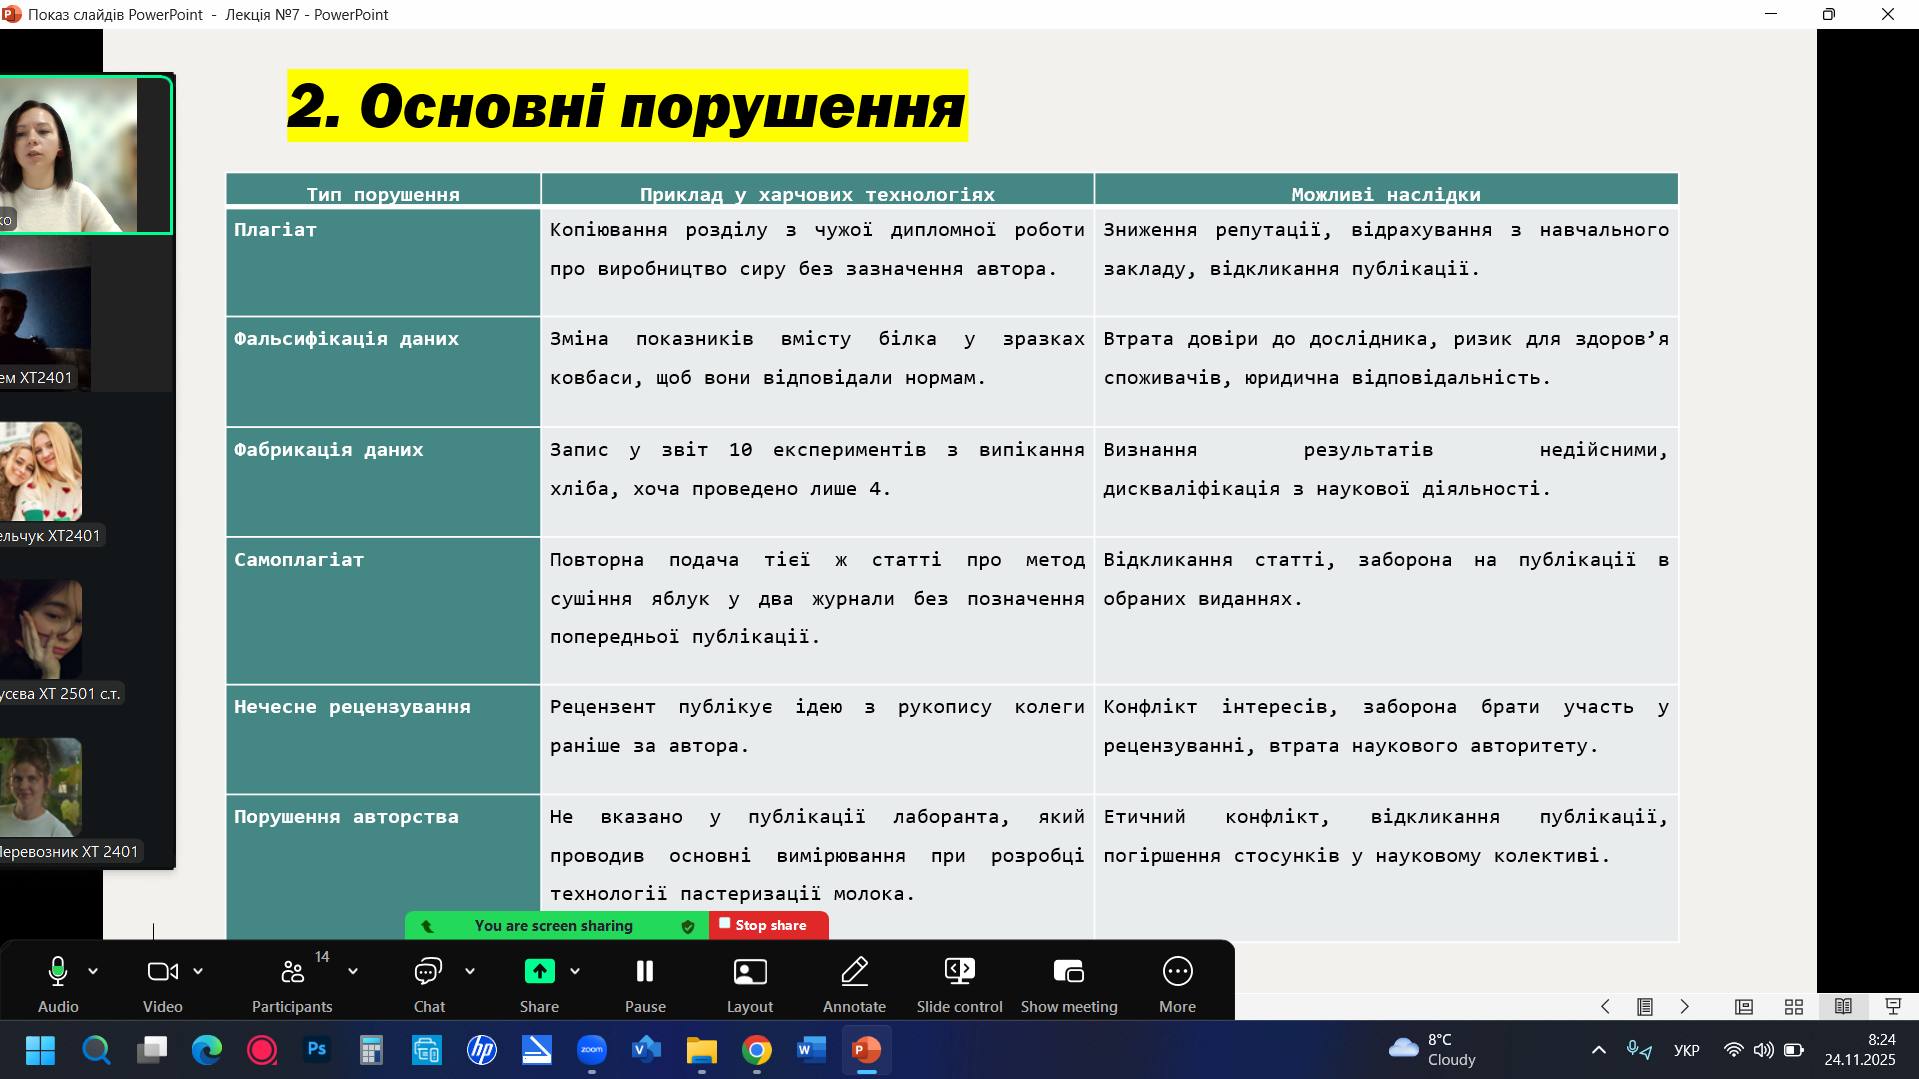The image size is (1919, 1079).
Task: Go to the next slide arrow
Action: [x=1684, y=1007]
